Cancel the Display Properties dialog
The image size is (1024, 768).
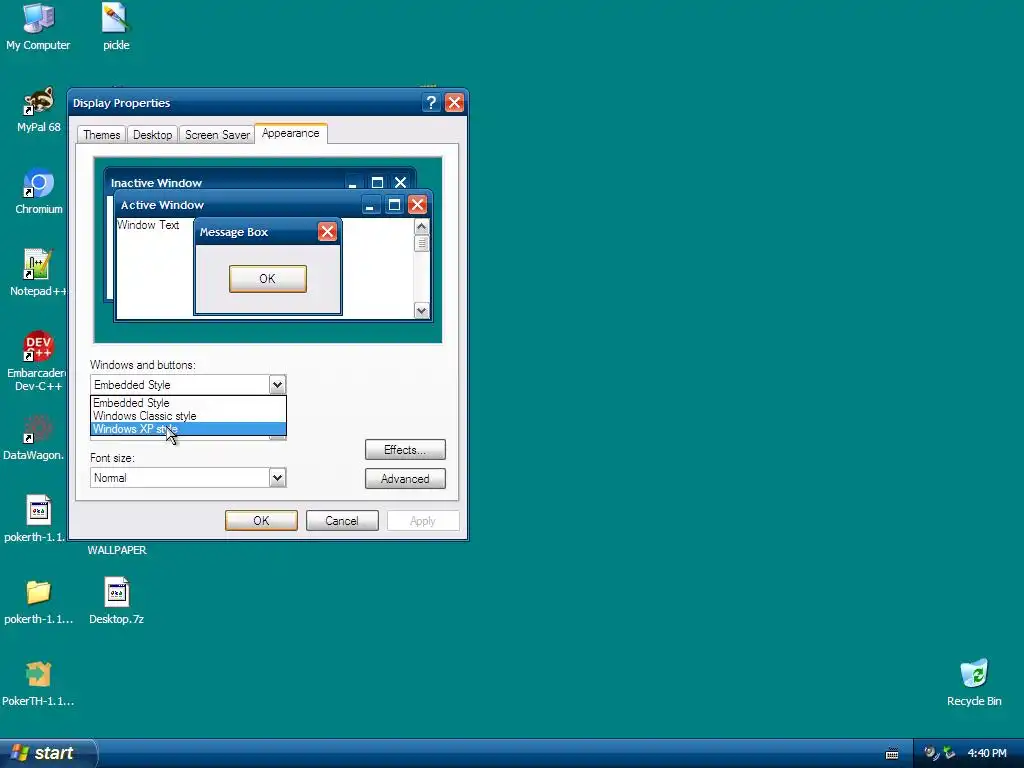tap(342, 520)
